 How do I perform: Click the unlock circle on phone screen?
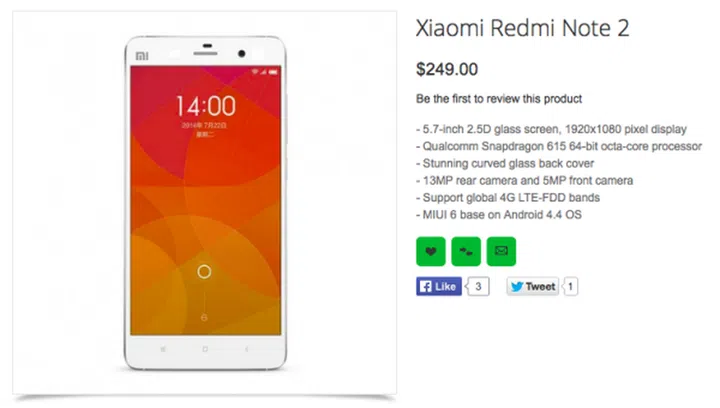point(204,272)
